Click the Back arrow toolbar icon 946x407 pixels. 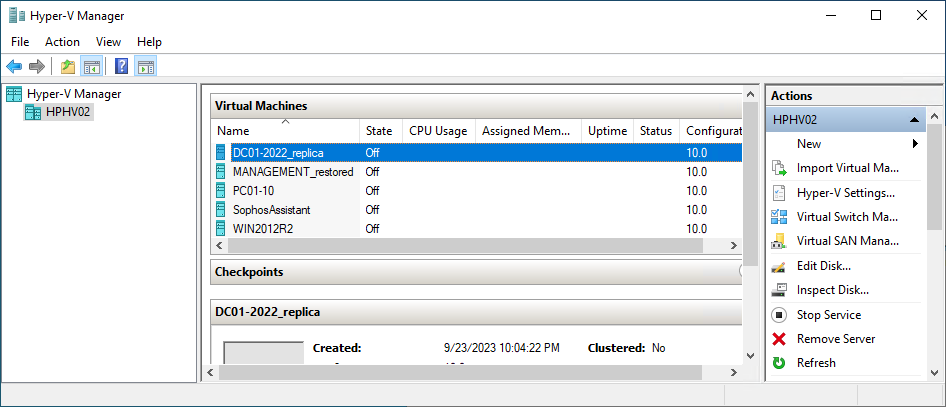[14, 67]
